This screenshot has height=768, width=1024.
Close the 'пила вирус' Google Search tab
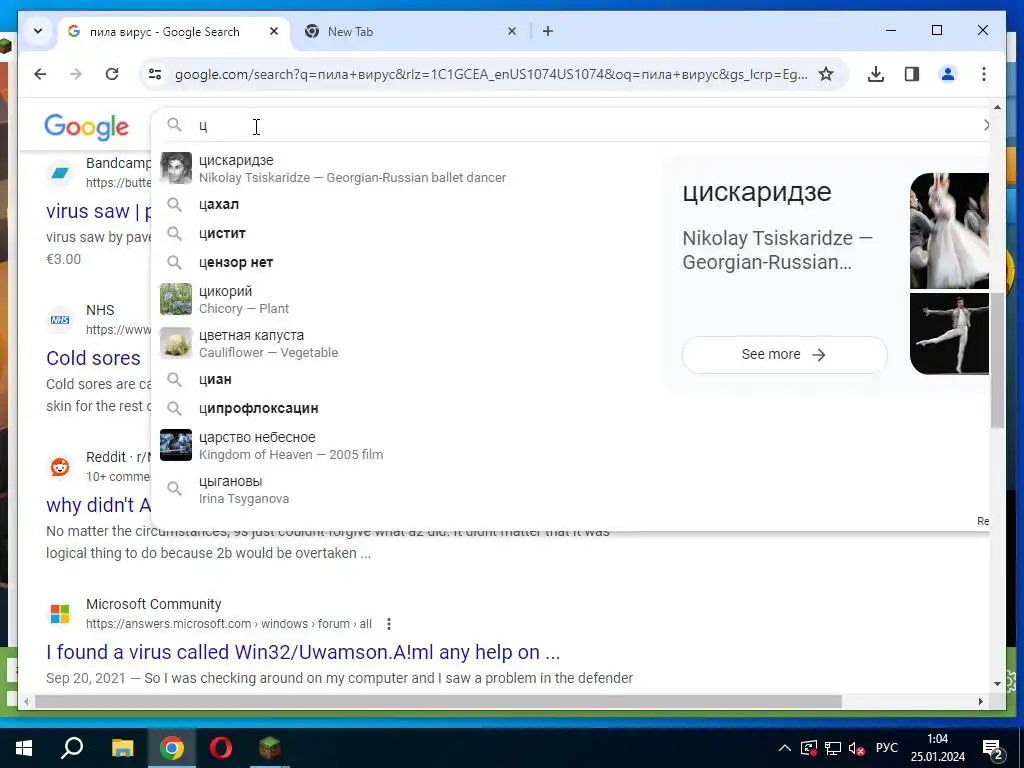click(x=274, y=31)
